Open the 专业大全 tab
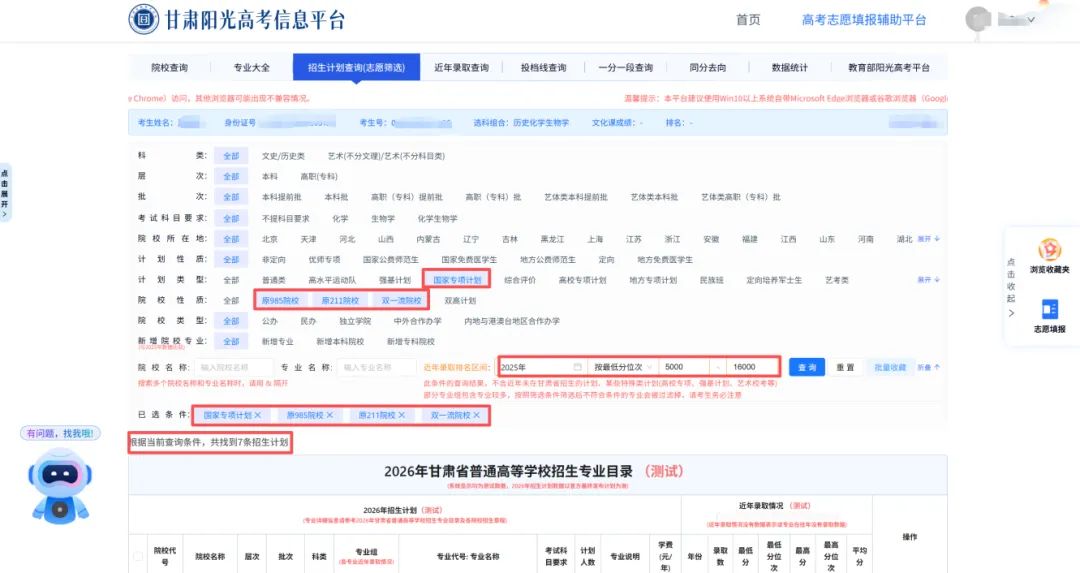This screenshot has width=1080, height=573. pos(251,67)
